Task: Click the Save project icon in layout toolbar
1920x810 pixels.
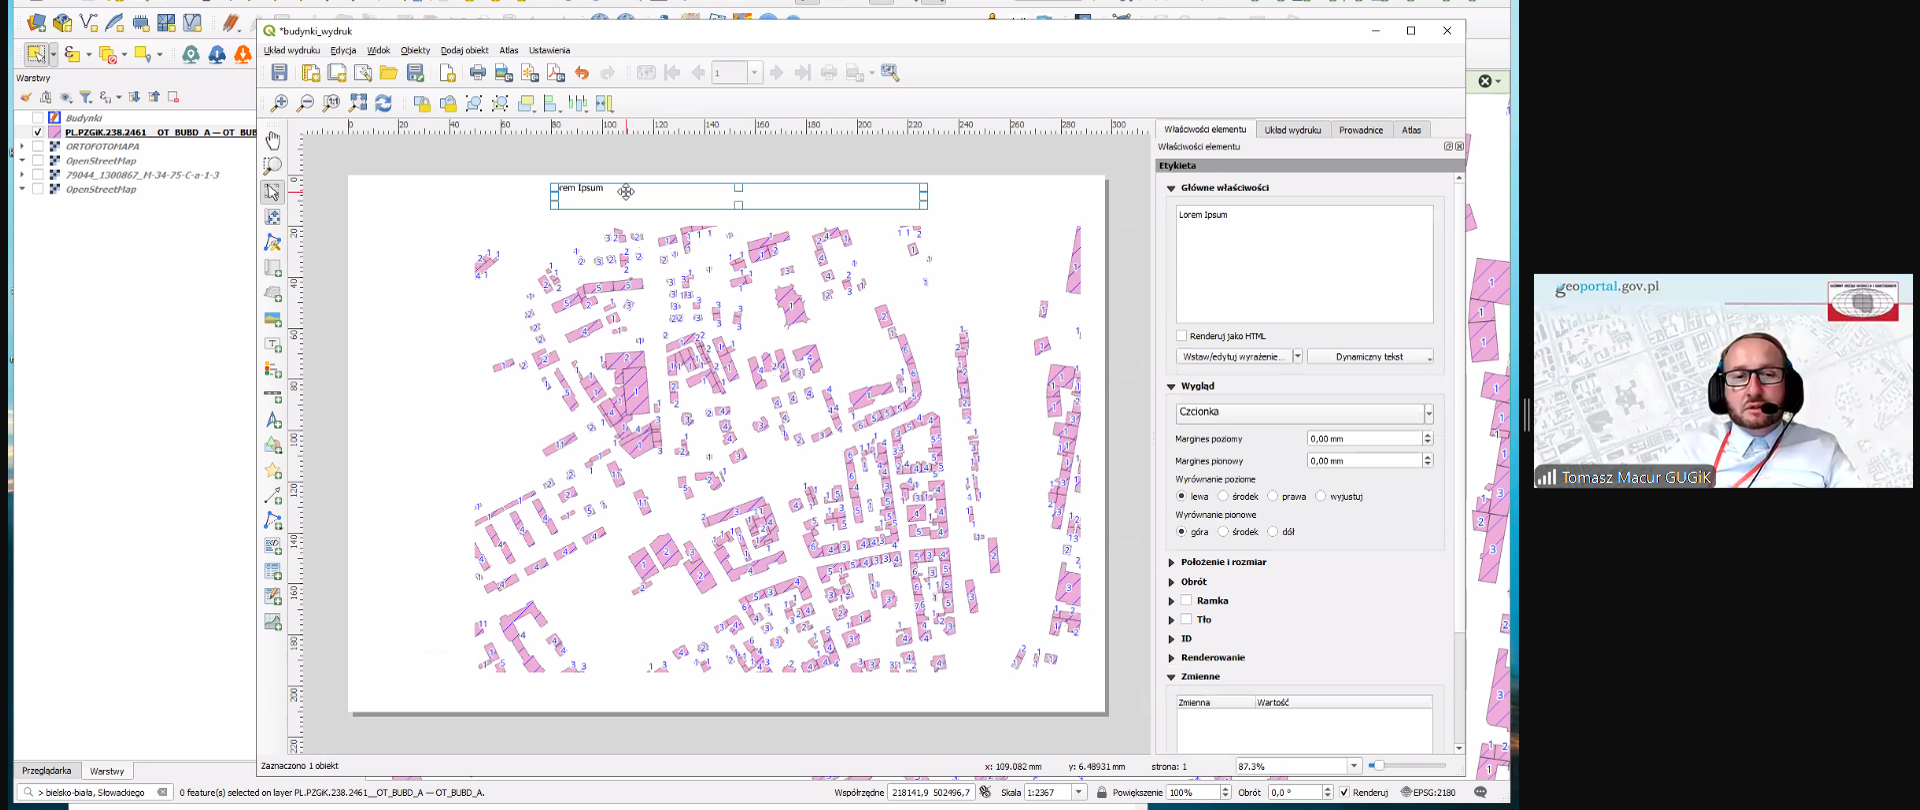Action: pyautogui.click(x=280, y=73)
